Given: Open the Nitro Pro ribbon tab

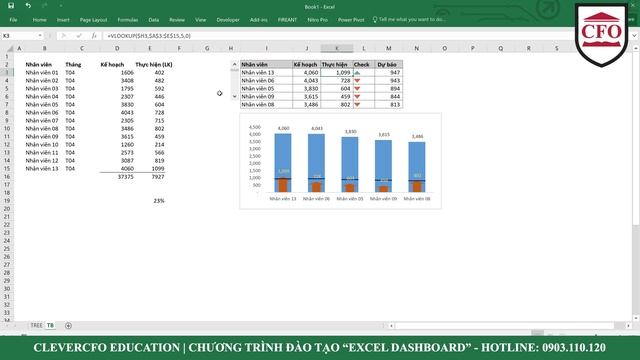Looking at the screenshot, I should pyautogui.click(x=318, y=20).
